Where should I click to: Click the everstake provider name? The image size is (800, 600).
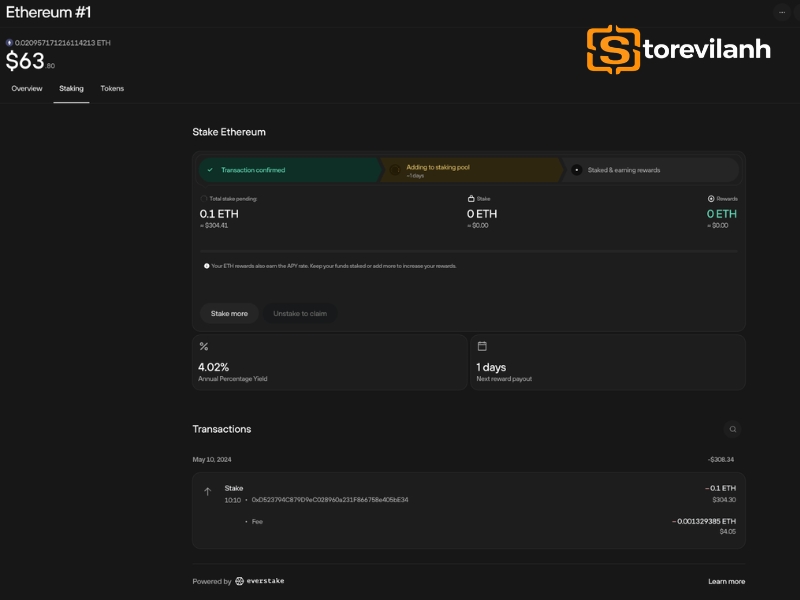point(265,581)
